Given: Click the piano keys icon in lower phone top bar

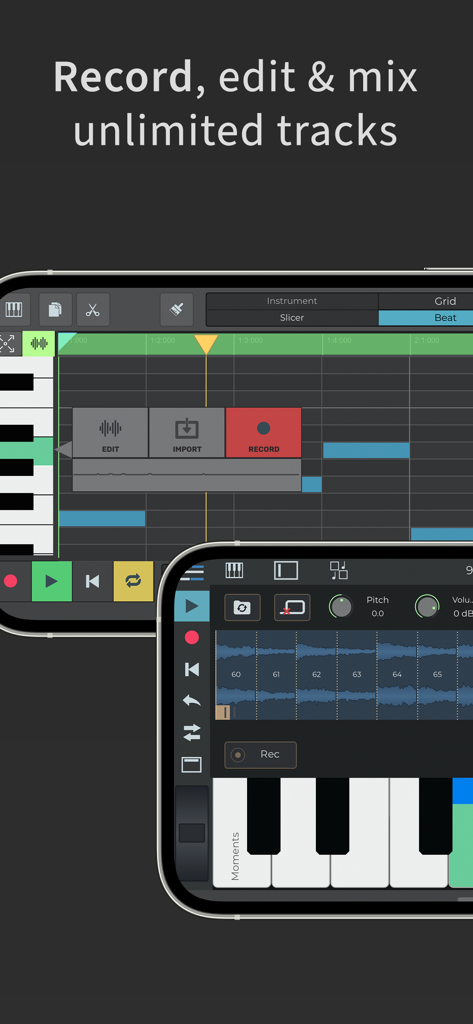Looking at the screenshot, I should 234,570.
